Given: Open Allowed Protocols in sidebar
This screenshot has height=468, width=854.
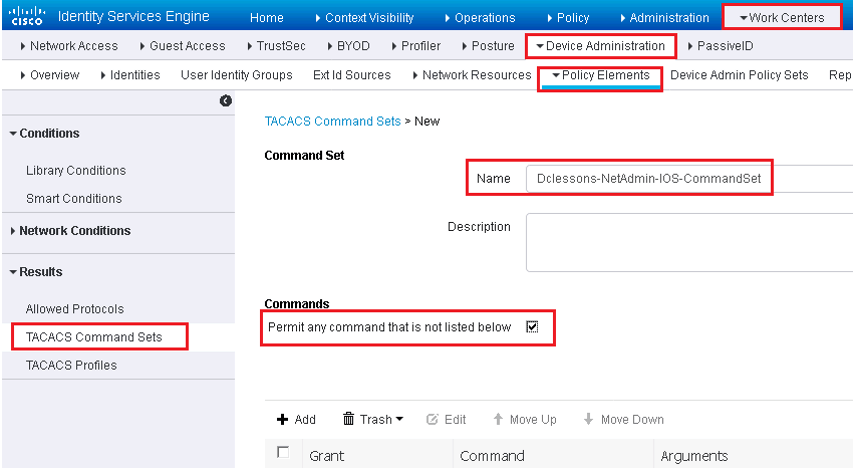Looking at the screenshot, I should click(75, 309).
